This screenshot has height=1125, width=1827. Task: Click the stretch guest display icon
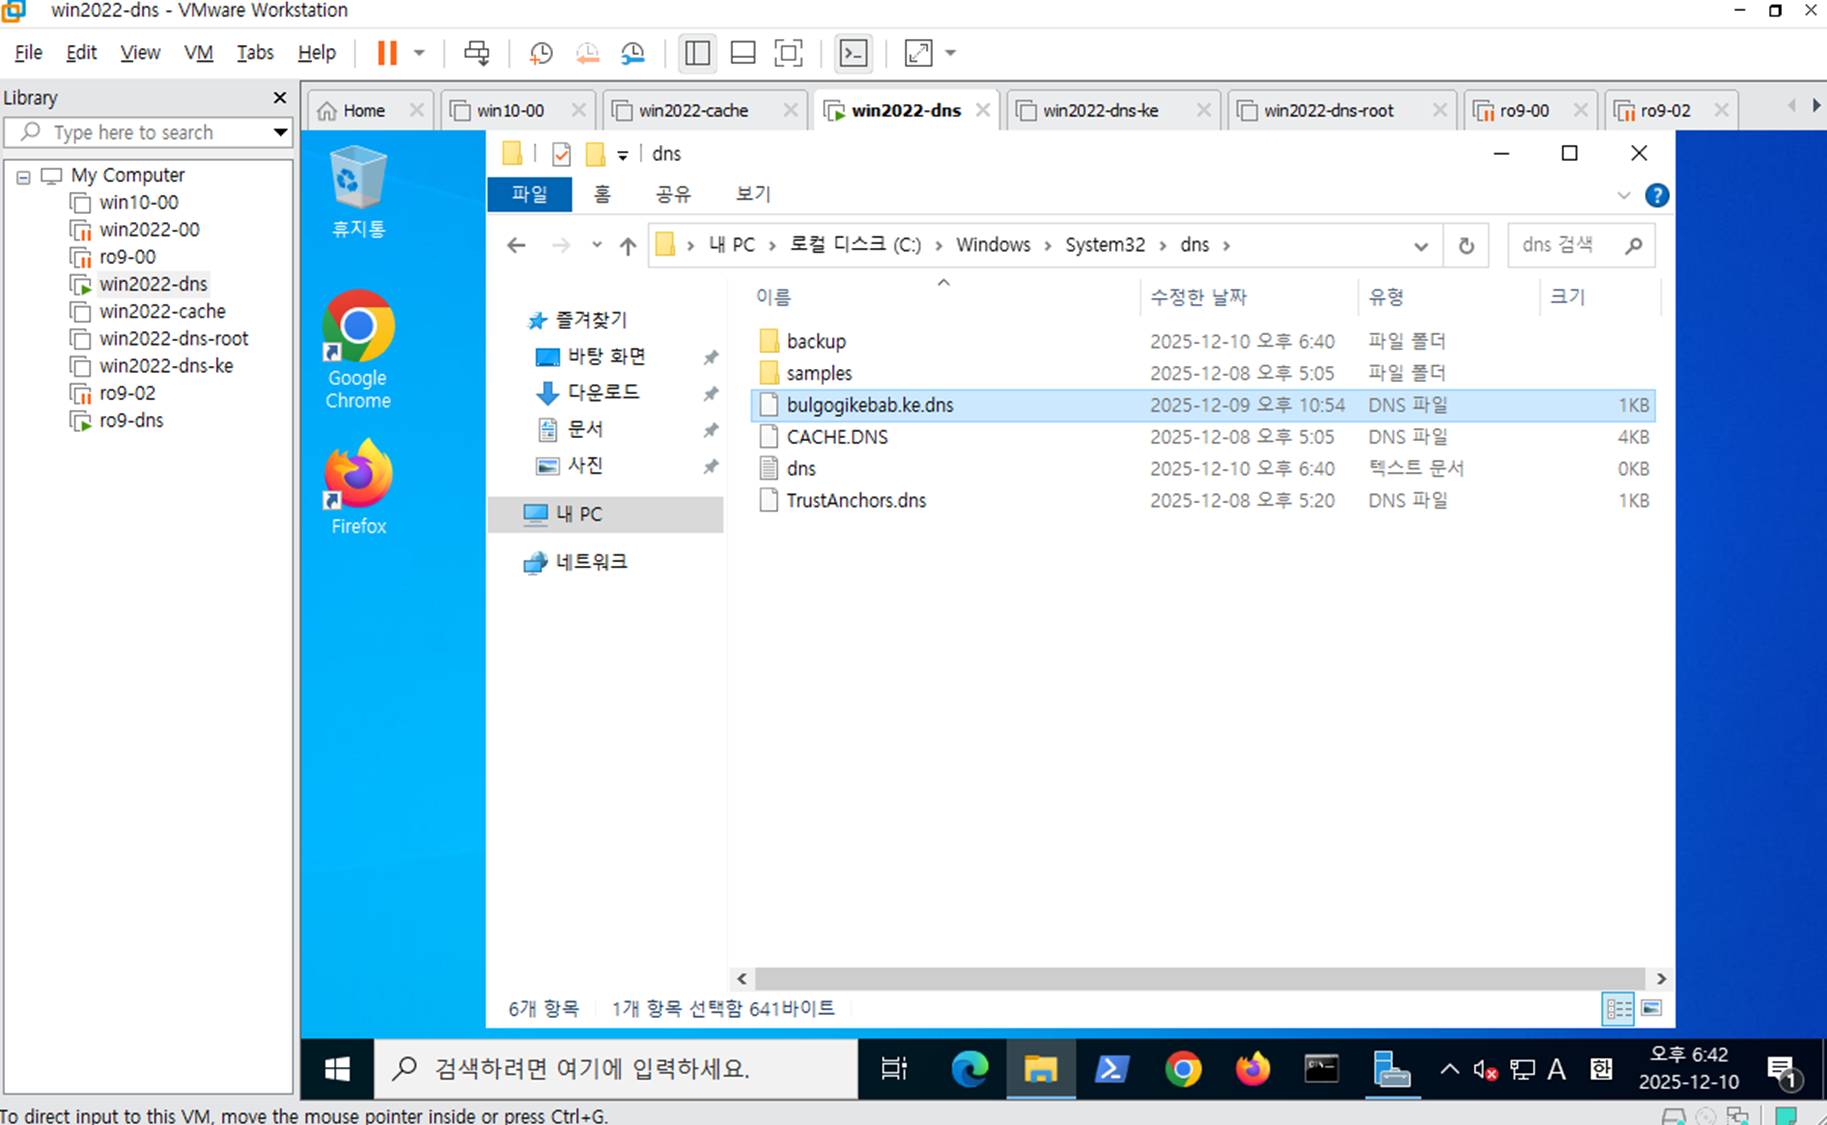(918, 53)
